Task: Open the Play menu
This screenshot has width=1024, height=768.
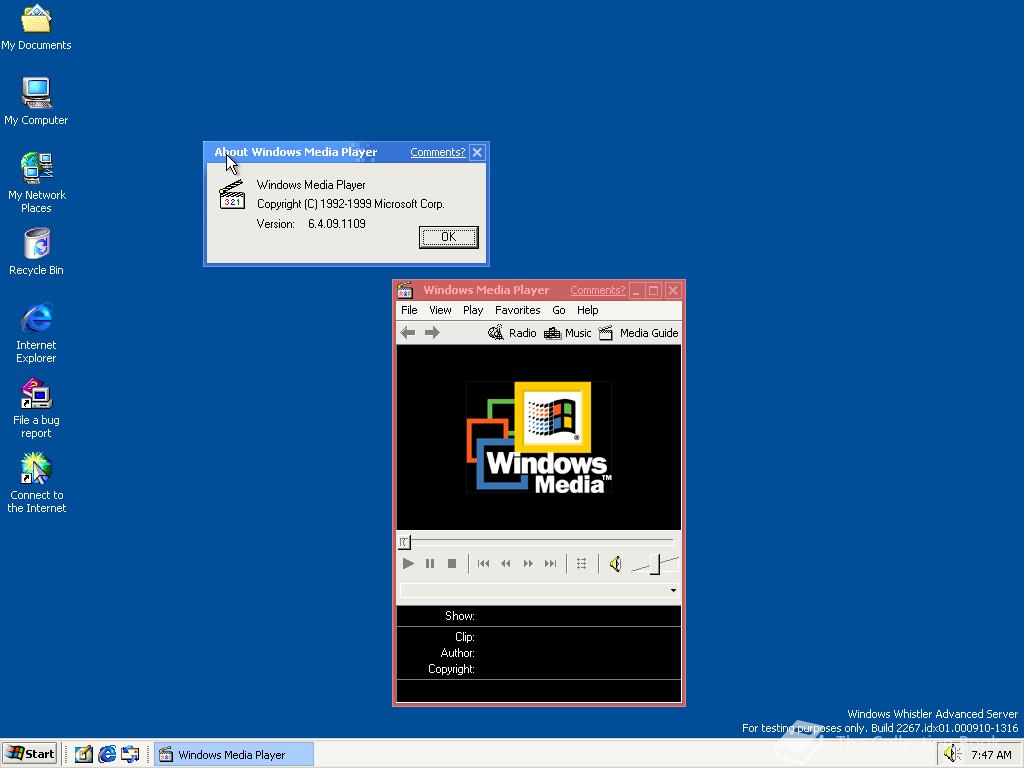Action: point(473,310)
